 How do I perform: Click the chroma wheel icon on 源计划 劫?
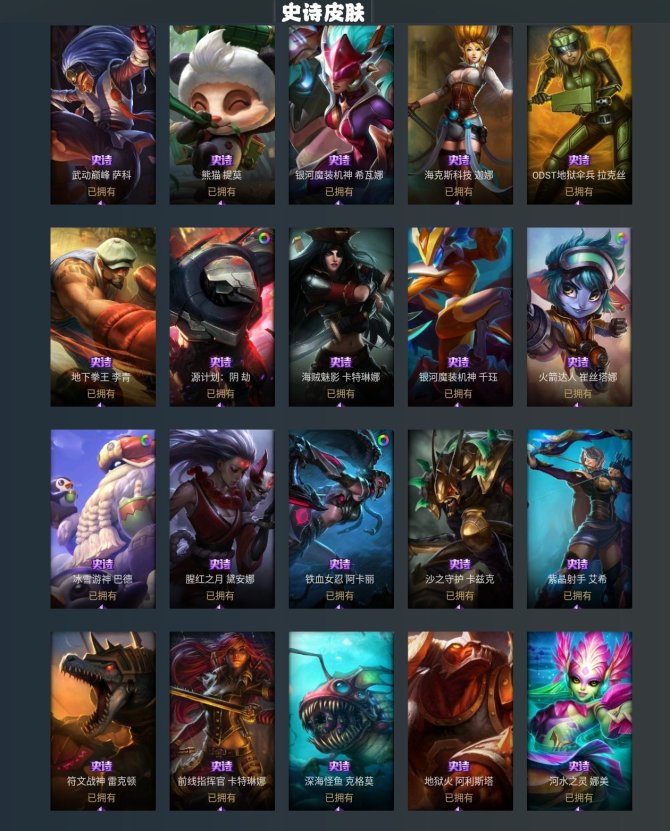pyautogui.click(x=263, y=238)
